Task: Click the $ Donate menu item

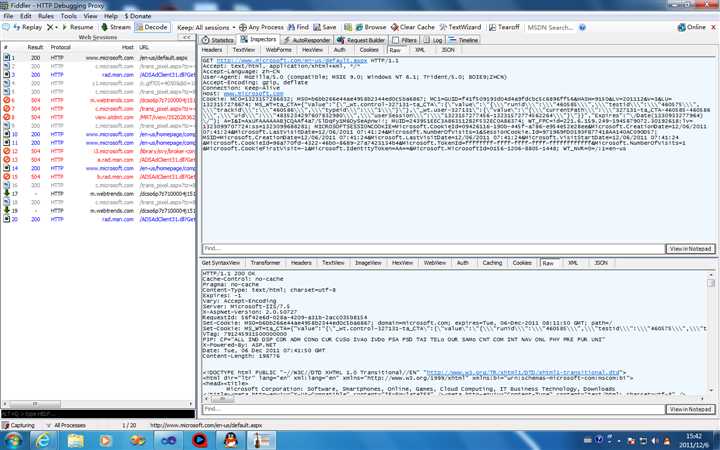Action: tap(138, 16)
